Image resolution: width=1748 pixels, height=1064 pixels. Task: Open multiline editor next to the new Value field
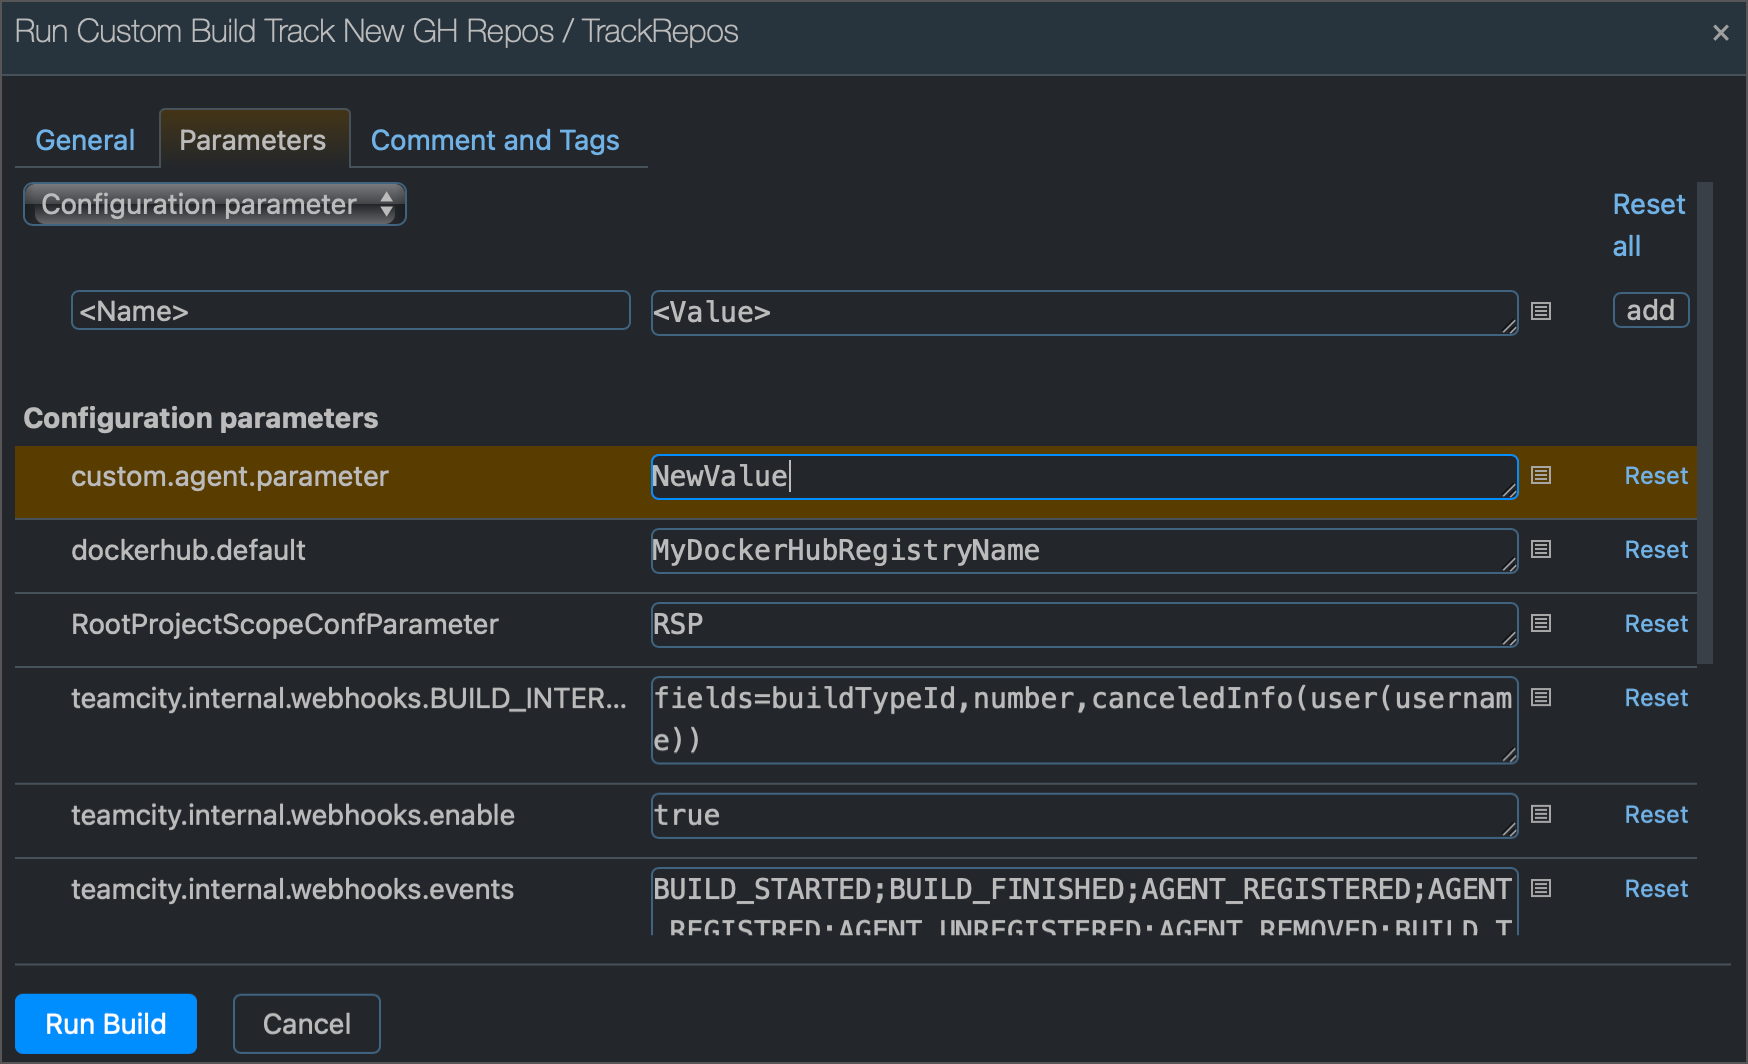click(1541, 311)
